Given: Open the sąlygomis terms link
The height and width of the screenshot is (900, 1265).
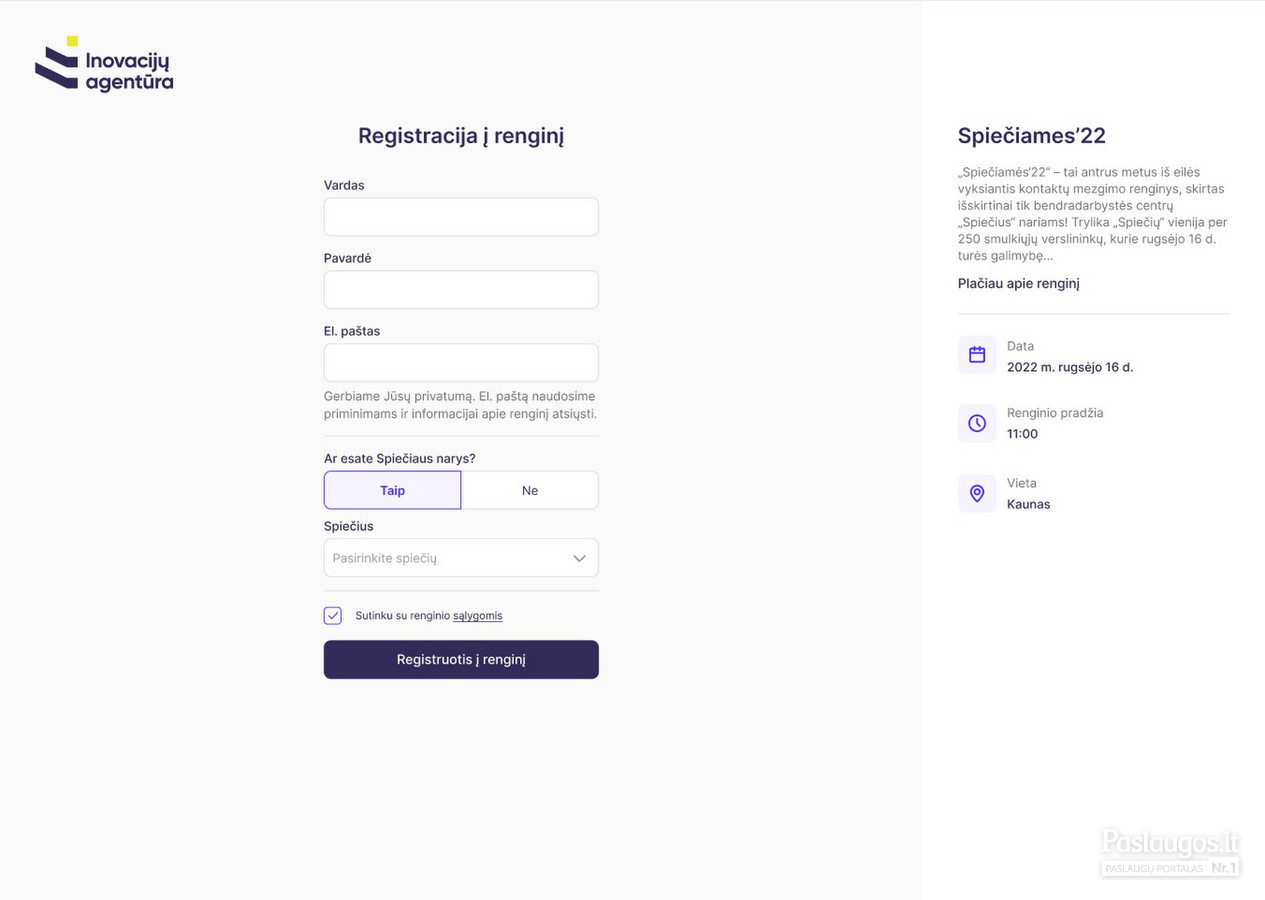Looking at the screenshot, I should point(477,616).
